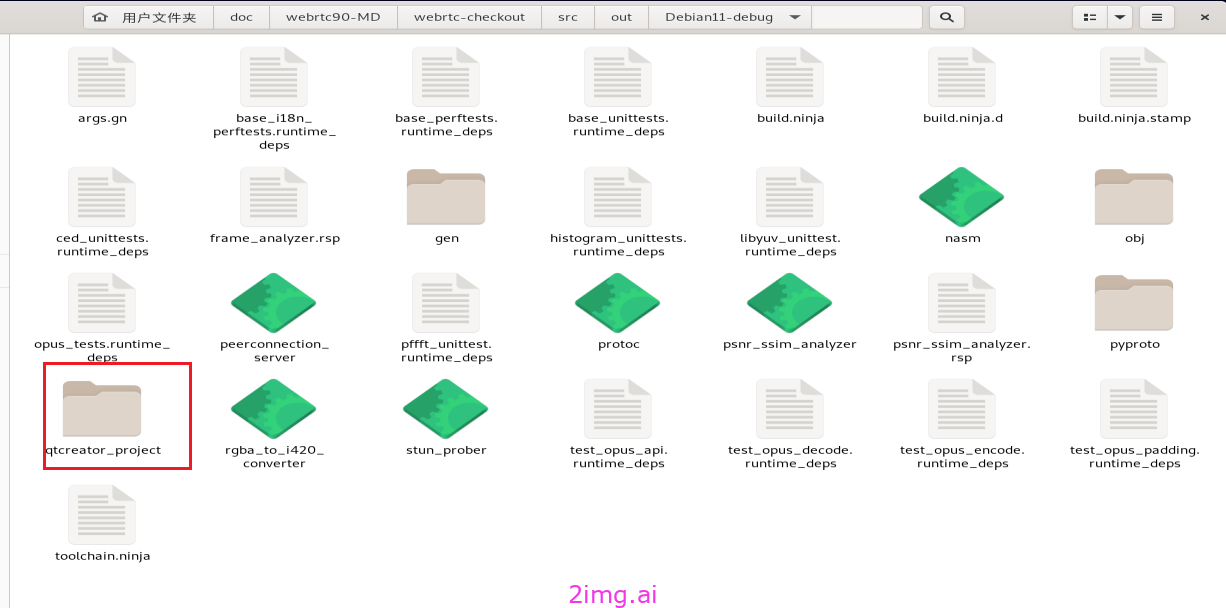Switch to list view
The height and width of the screenshot is (608, 1226).
pyautogui.click(x=1089, y=17)
